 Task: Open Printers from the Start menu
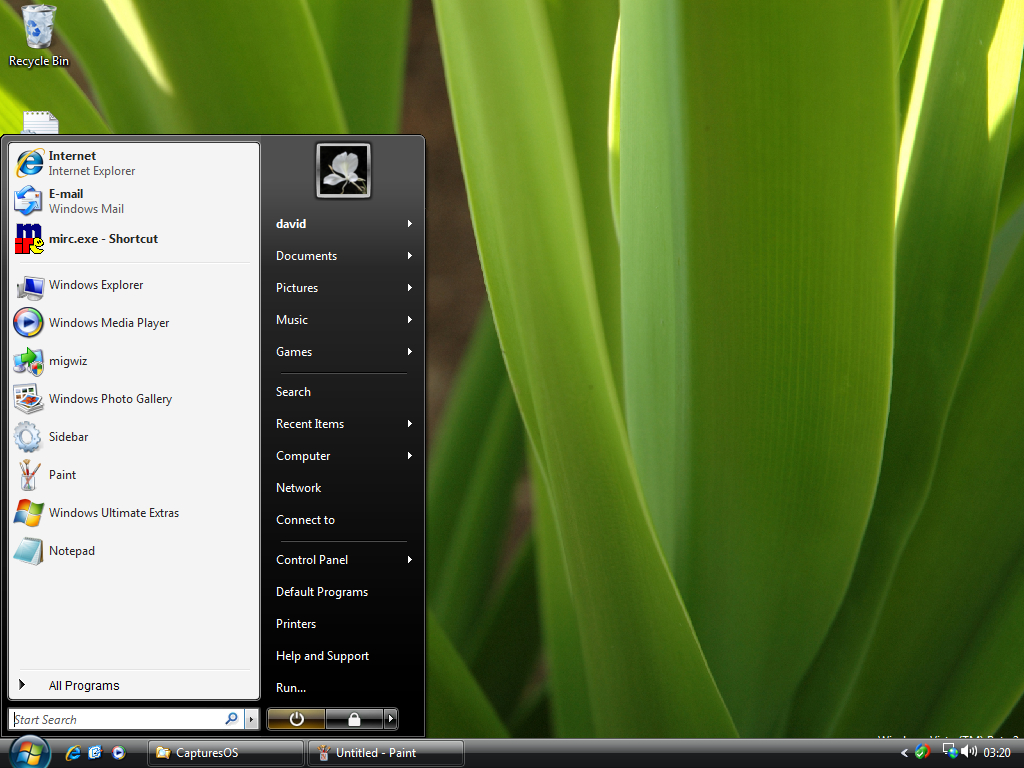coord(344,624)
